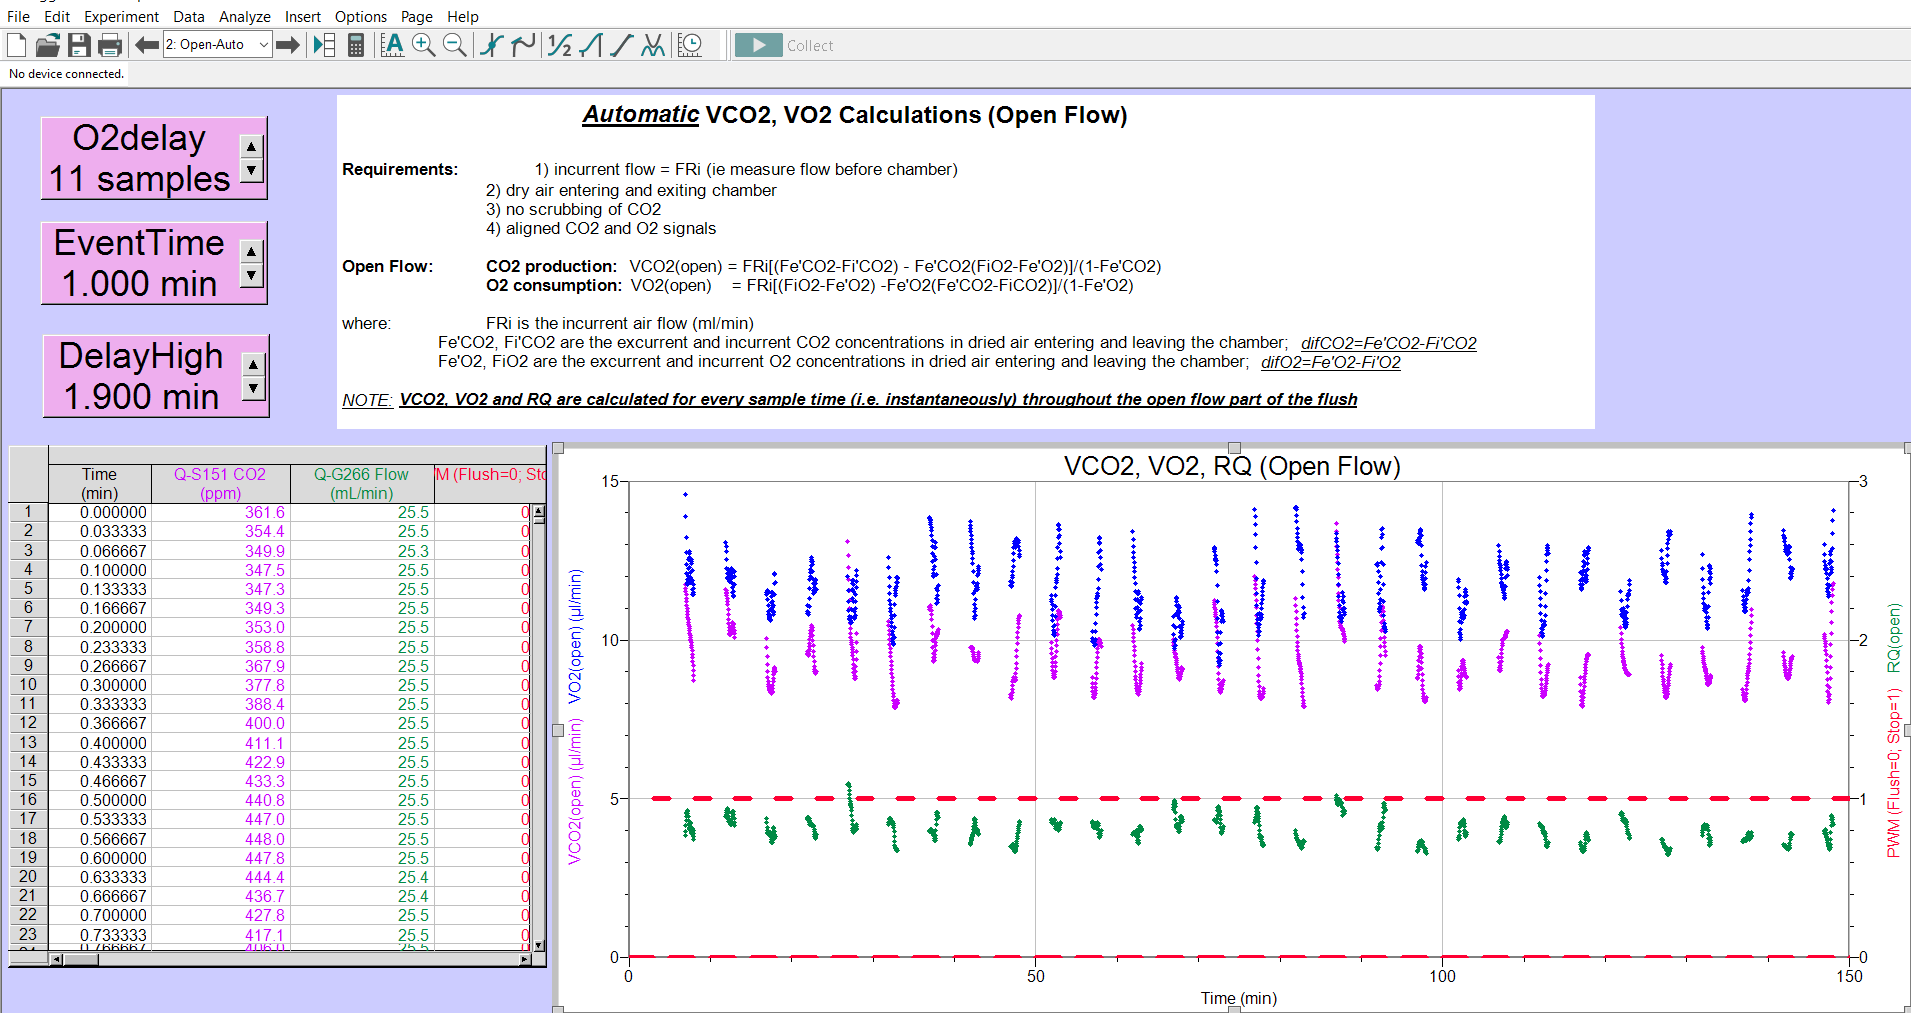
Task: Click the Autoscale graph icon
Action: pos(392,45)
